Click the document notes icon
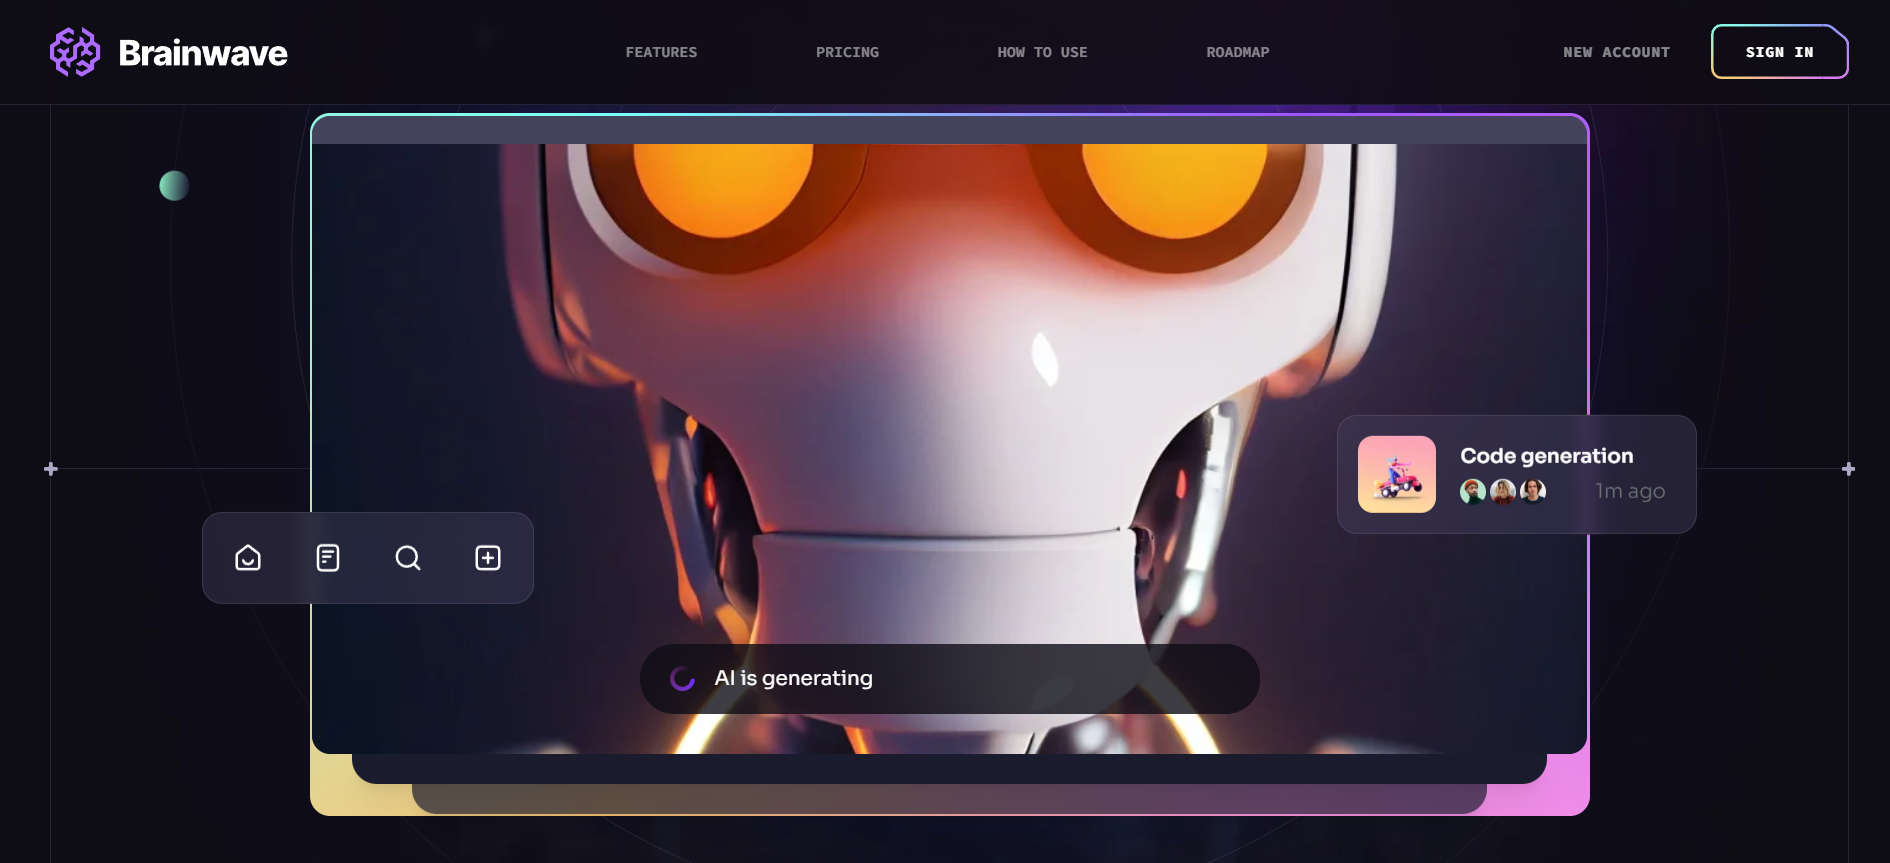The width and height of the screenshot is (1890, 863). (x=328, y=558)
